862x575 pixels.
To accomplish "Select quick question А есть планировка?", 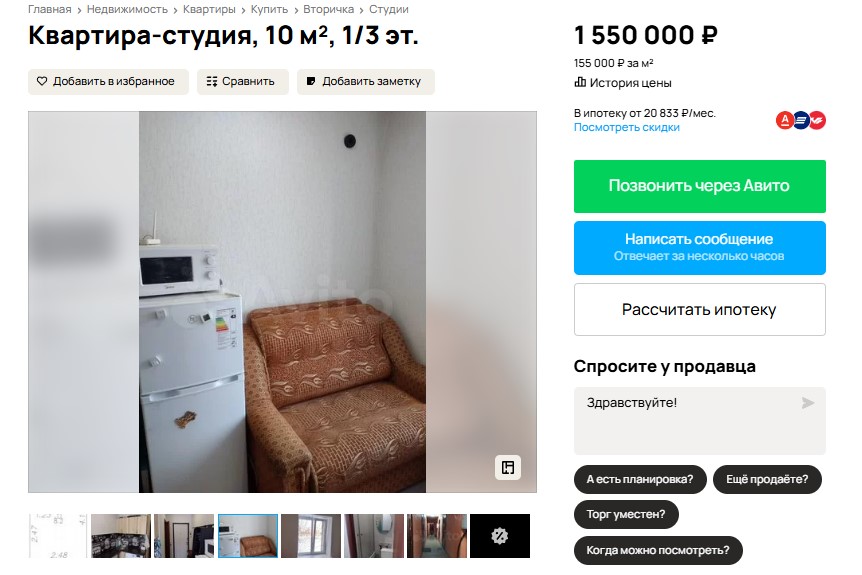I will (x=640, y=479).
